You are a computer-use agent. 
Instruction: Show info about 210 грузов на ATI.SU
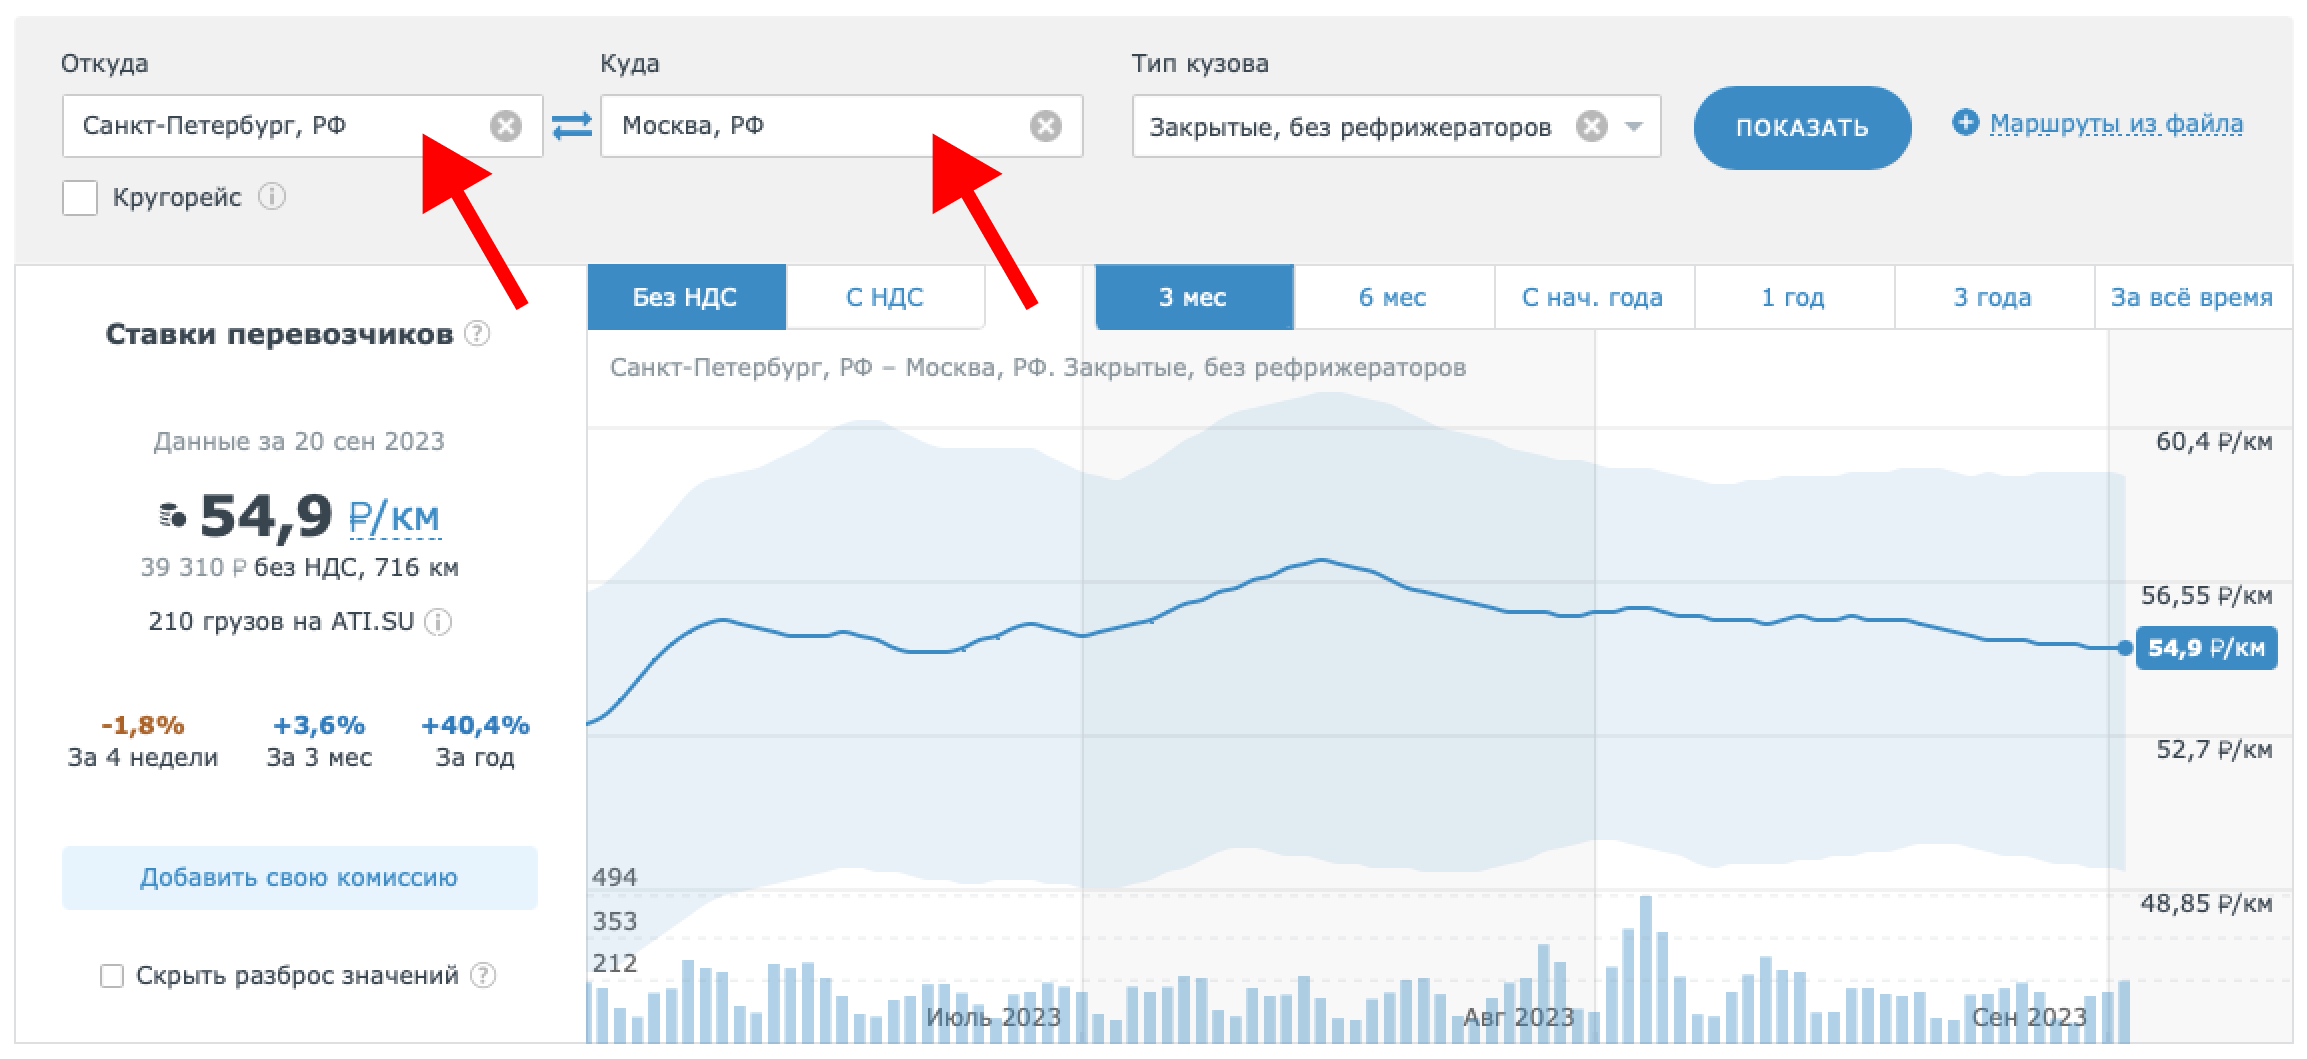click(438, 622)
